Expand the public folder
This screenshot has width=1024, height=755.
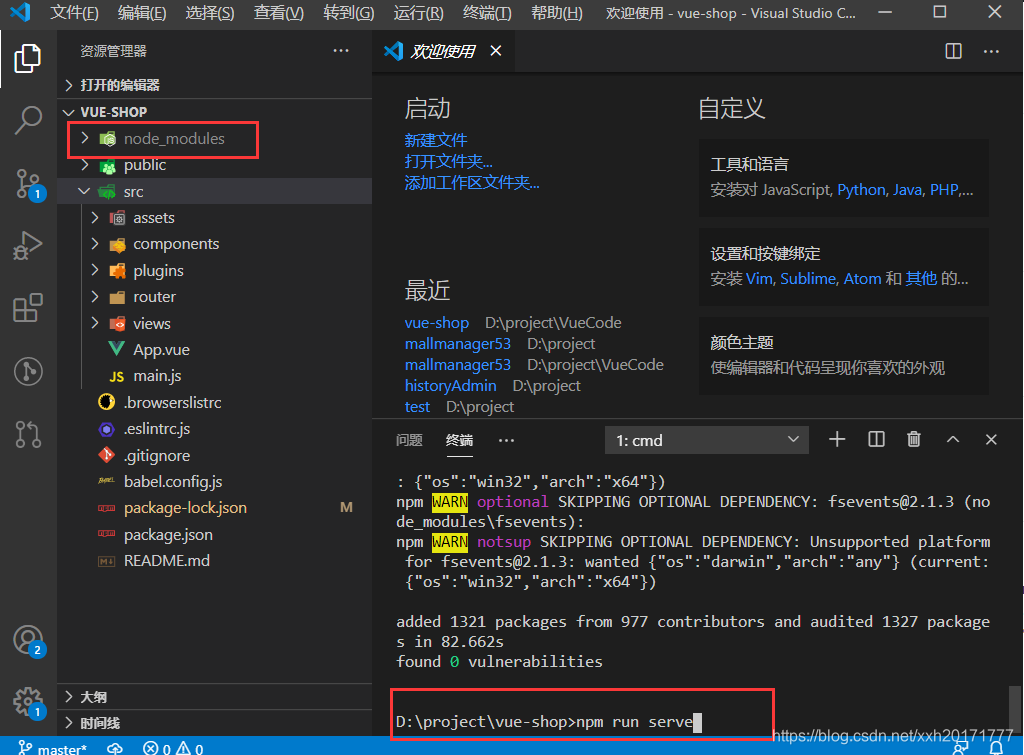click(214, 165)
